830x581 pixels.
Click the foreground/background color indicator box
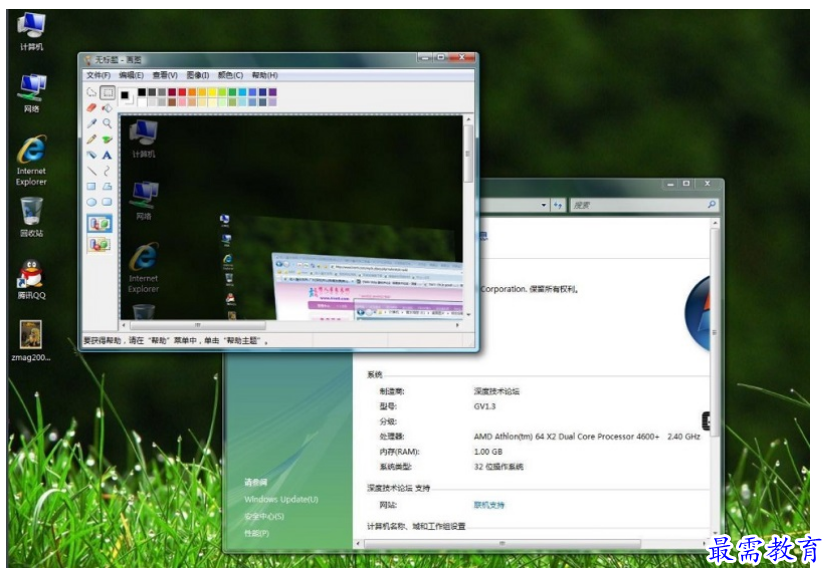126,97
